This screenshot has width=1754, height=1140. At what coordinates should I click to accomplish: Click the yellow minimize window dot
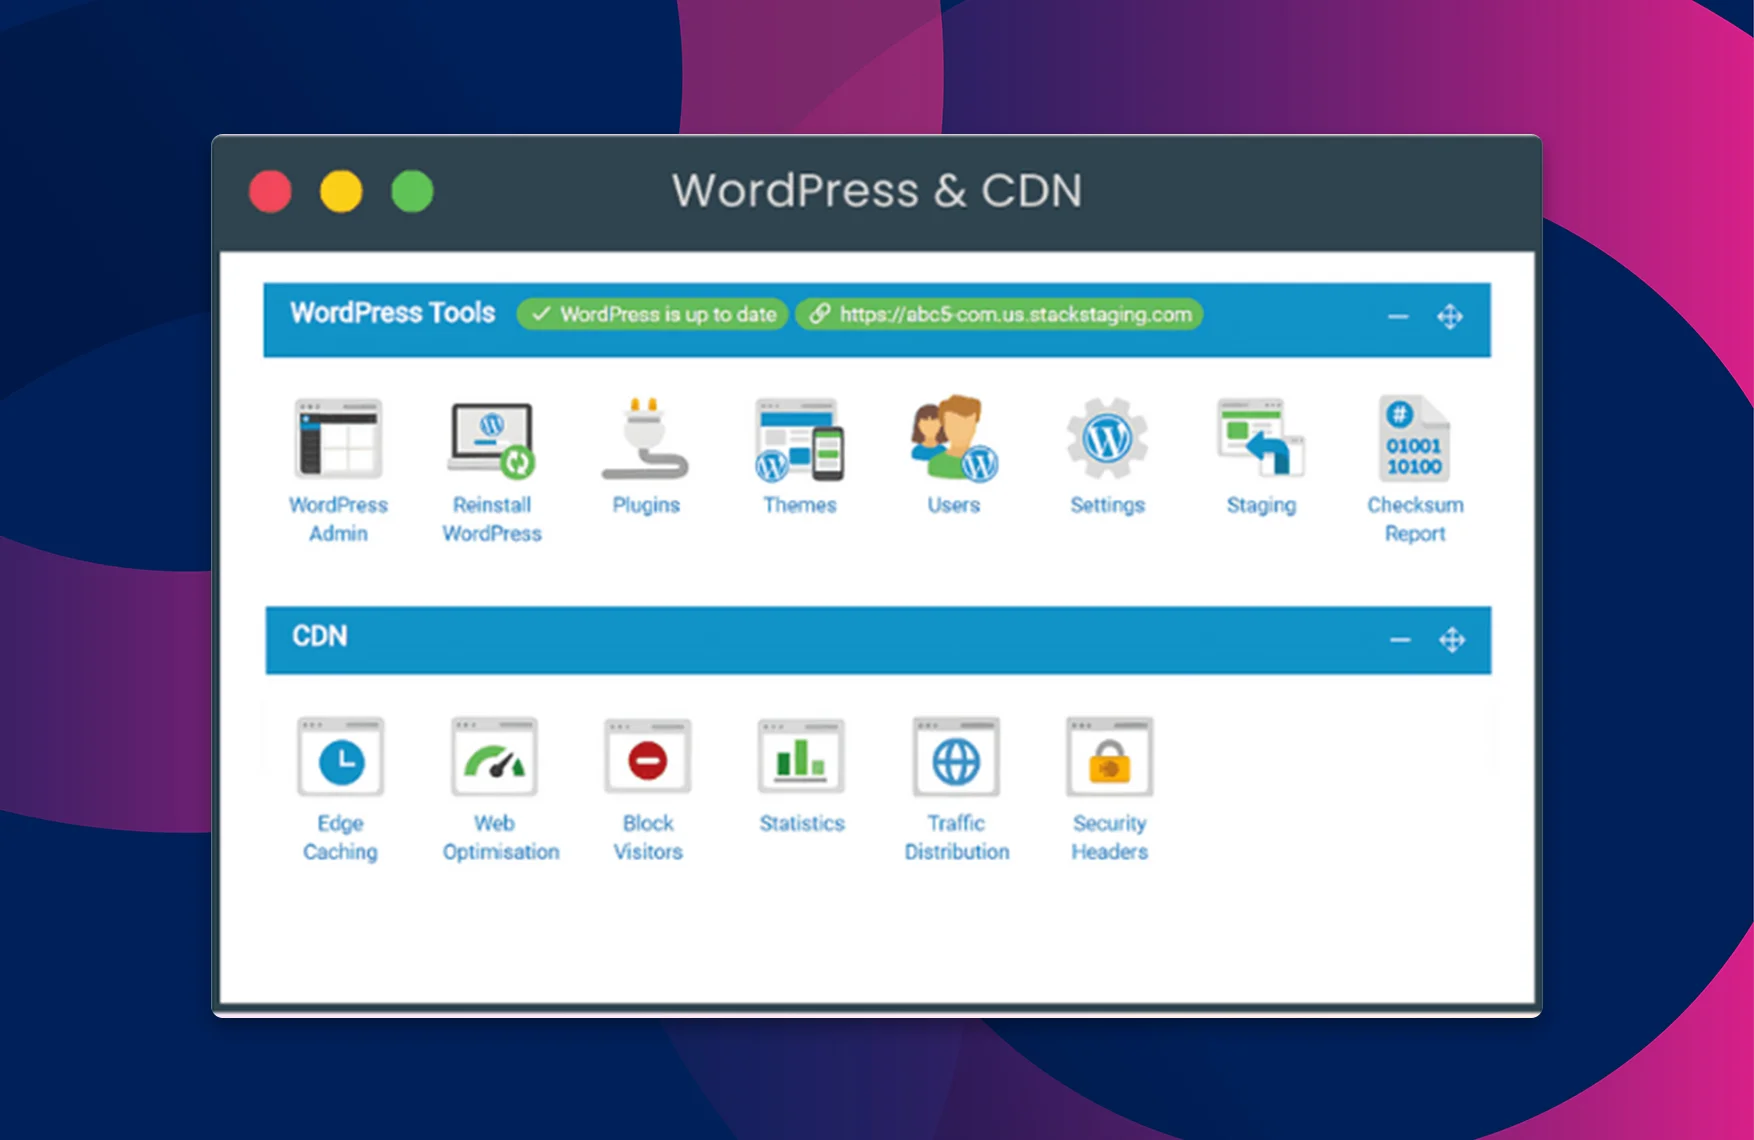pyautogui.click(x=341, y=191)
